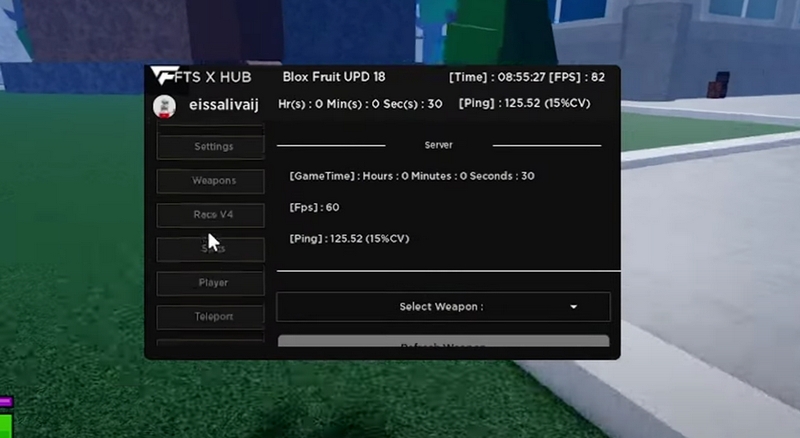
Task: Open the Teleport tab
Action: tap(213, 317)
